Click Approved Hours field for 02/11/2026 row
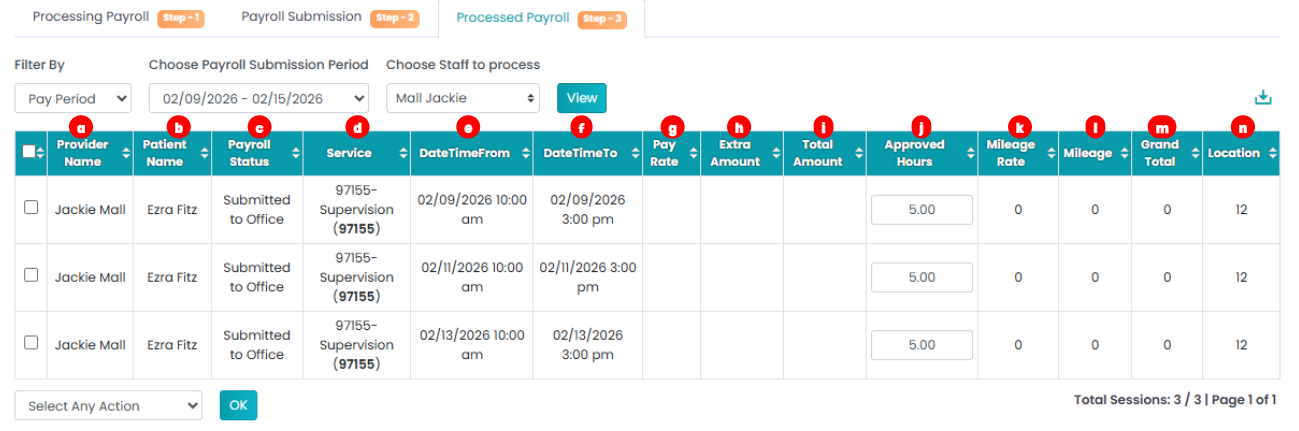The image size is (1299, 431). tap(922, 277)
